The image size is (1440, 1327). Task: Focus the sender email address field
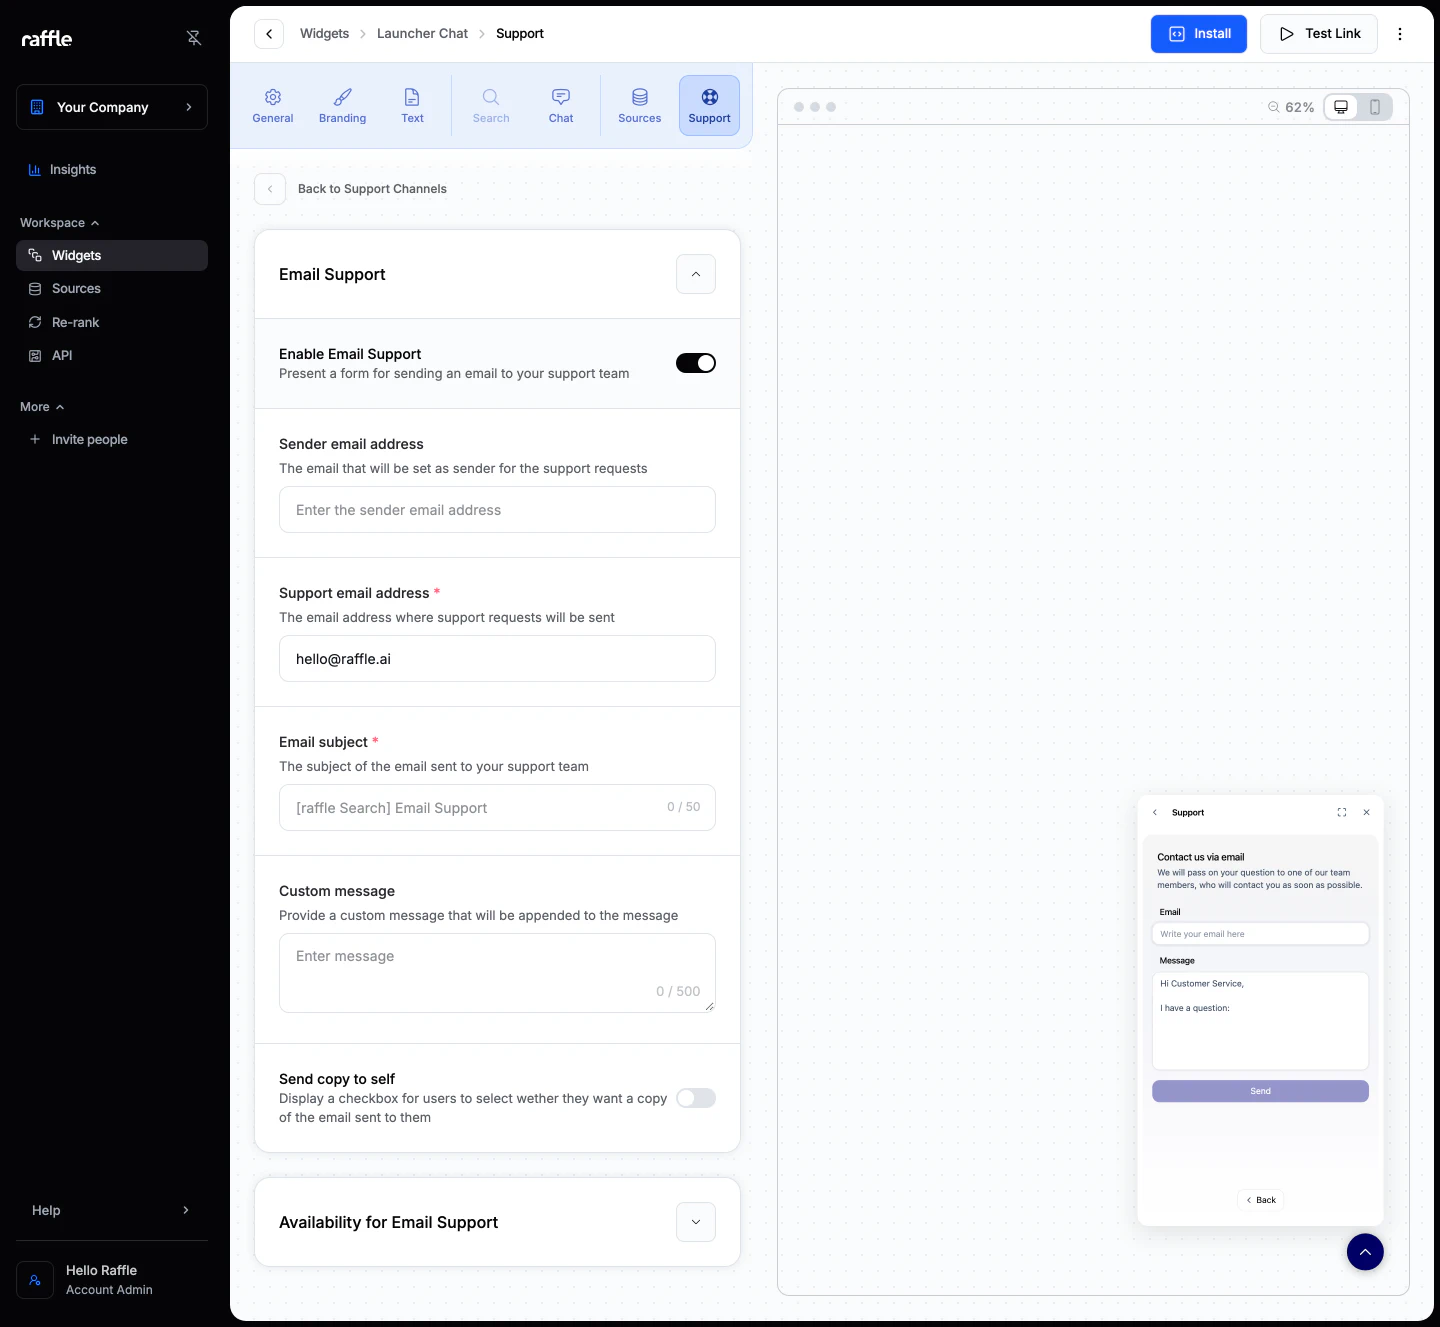[x=497, y=510]
